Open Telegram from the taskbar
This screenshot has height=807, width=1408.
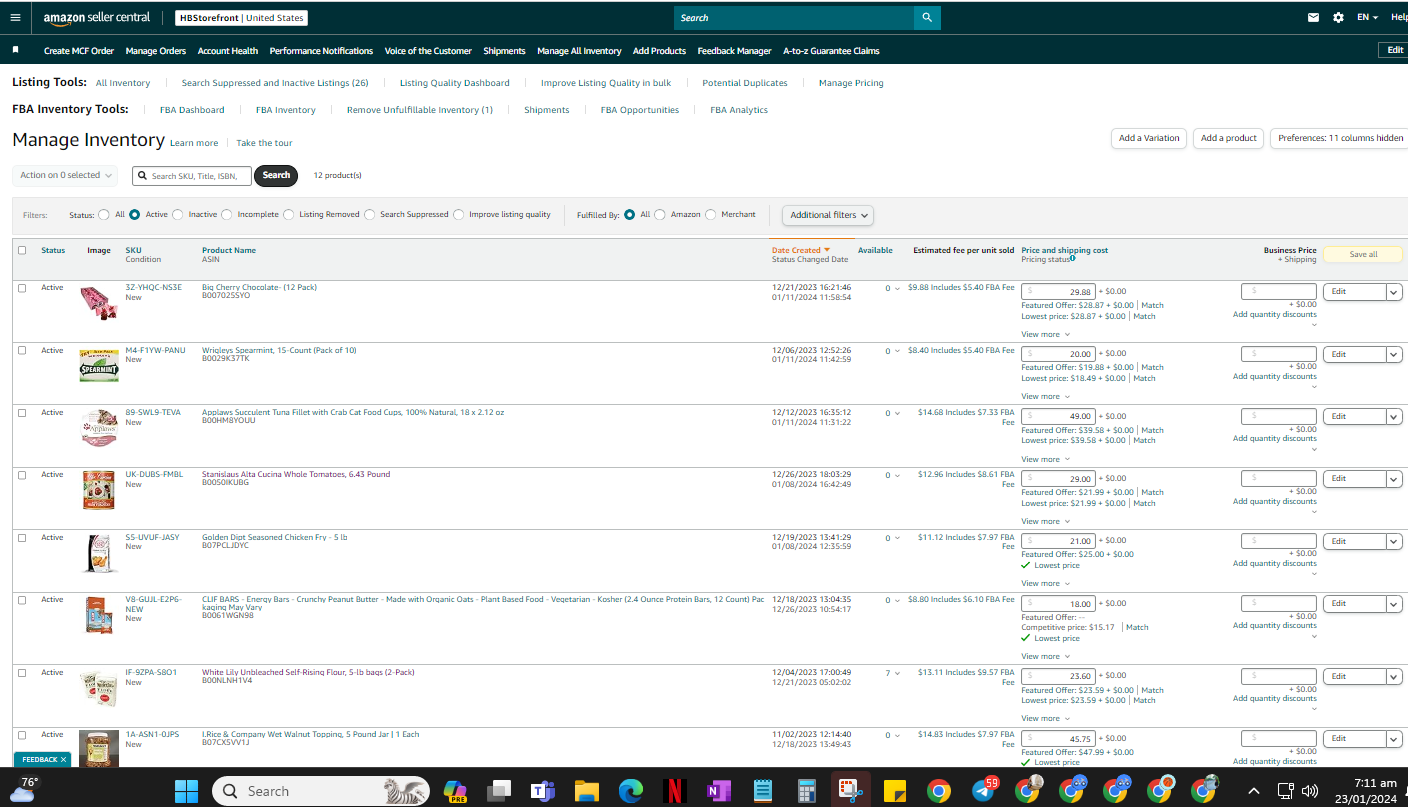pos(983,791)
